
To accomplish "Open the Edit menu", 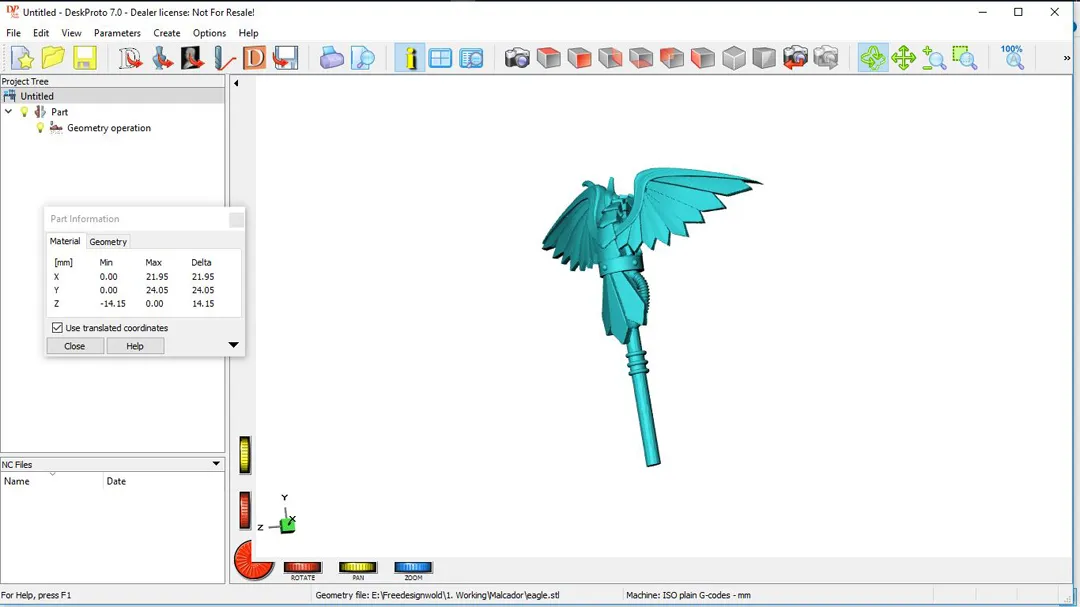I will point(41,32).
